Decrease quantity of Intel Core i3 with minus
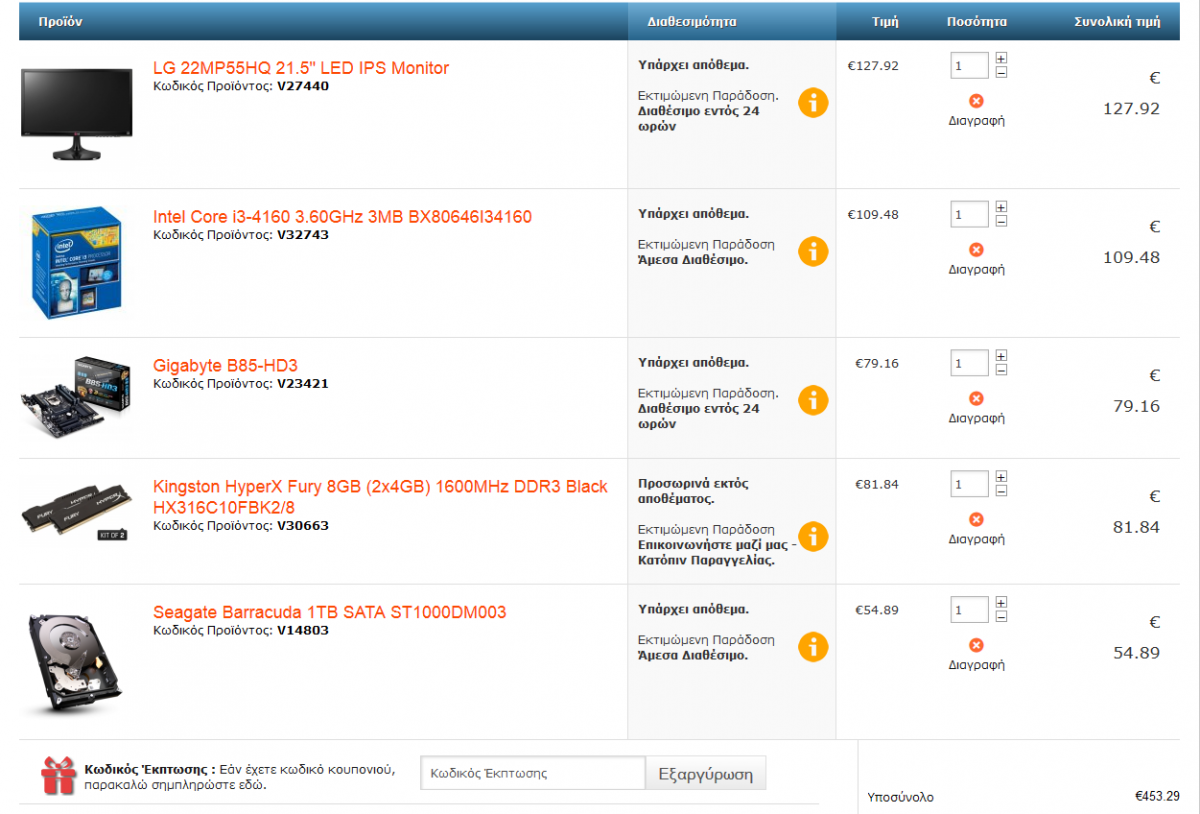The image size is (1200, 814). (1001, 221)
